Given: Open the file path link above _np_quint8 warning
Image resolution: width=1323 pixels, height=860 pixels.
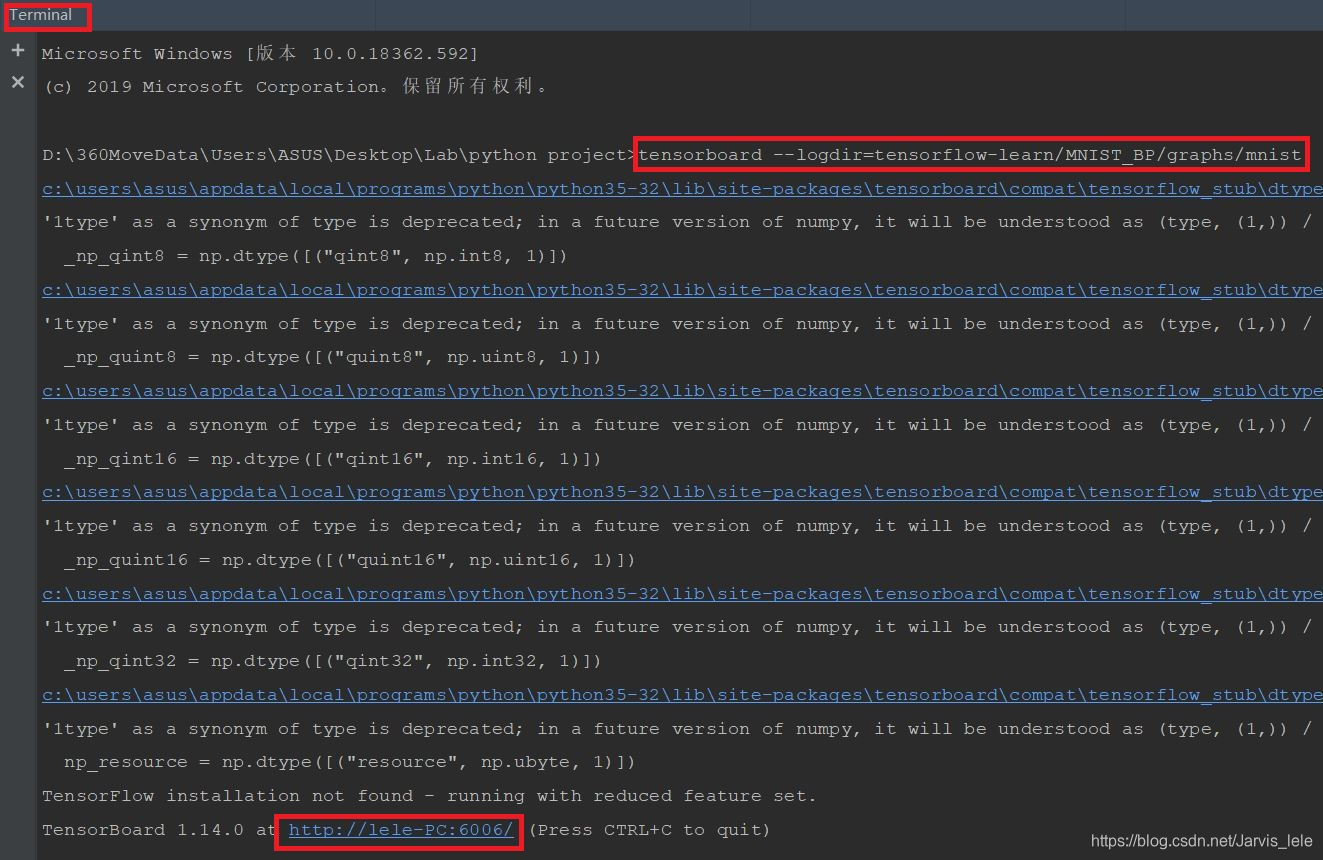Looking at the screenshot, I should 682,290.
